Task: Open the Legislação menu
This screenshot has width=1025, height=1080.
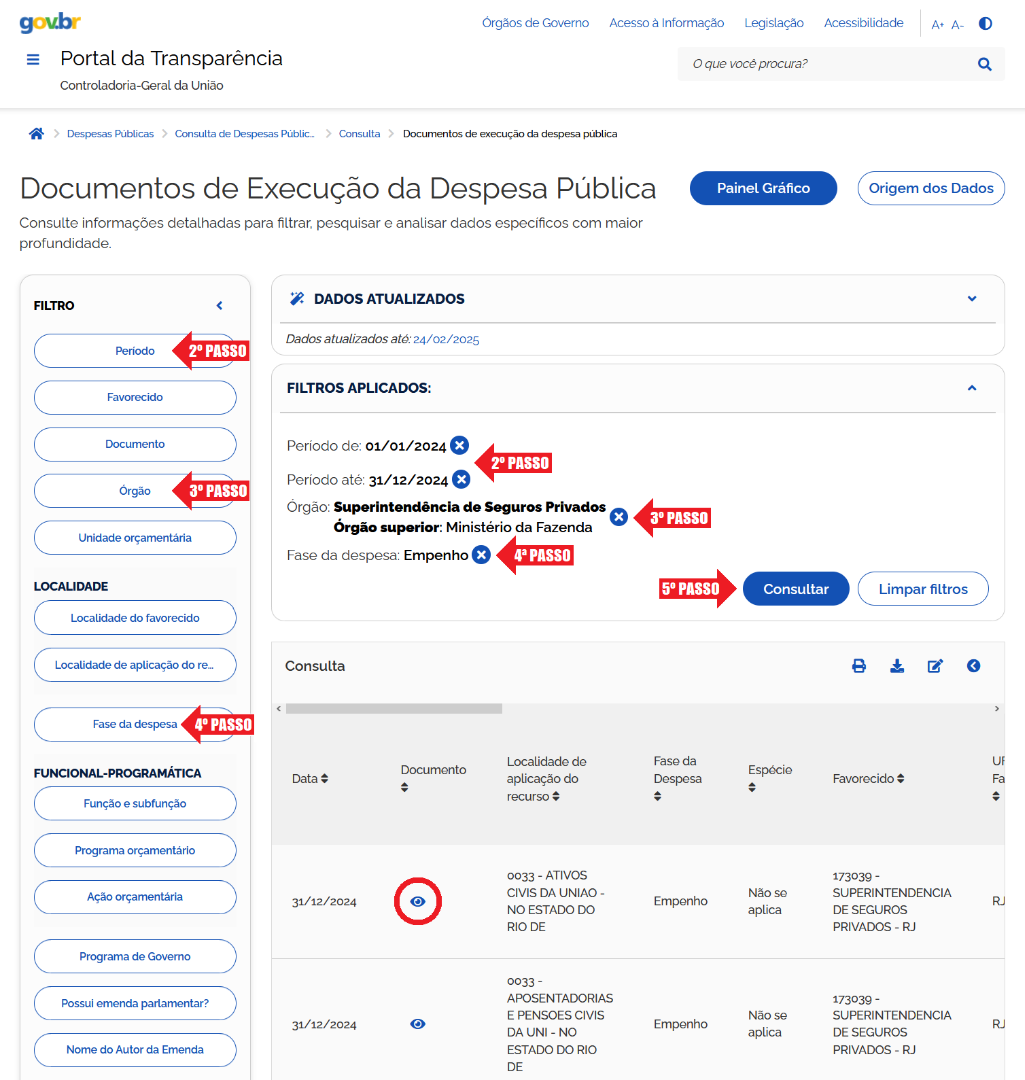Action: [773, 22]
